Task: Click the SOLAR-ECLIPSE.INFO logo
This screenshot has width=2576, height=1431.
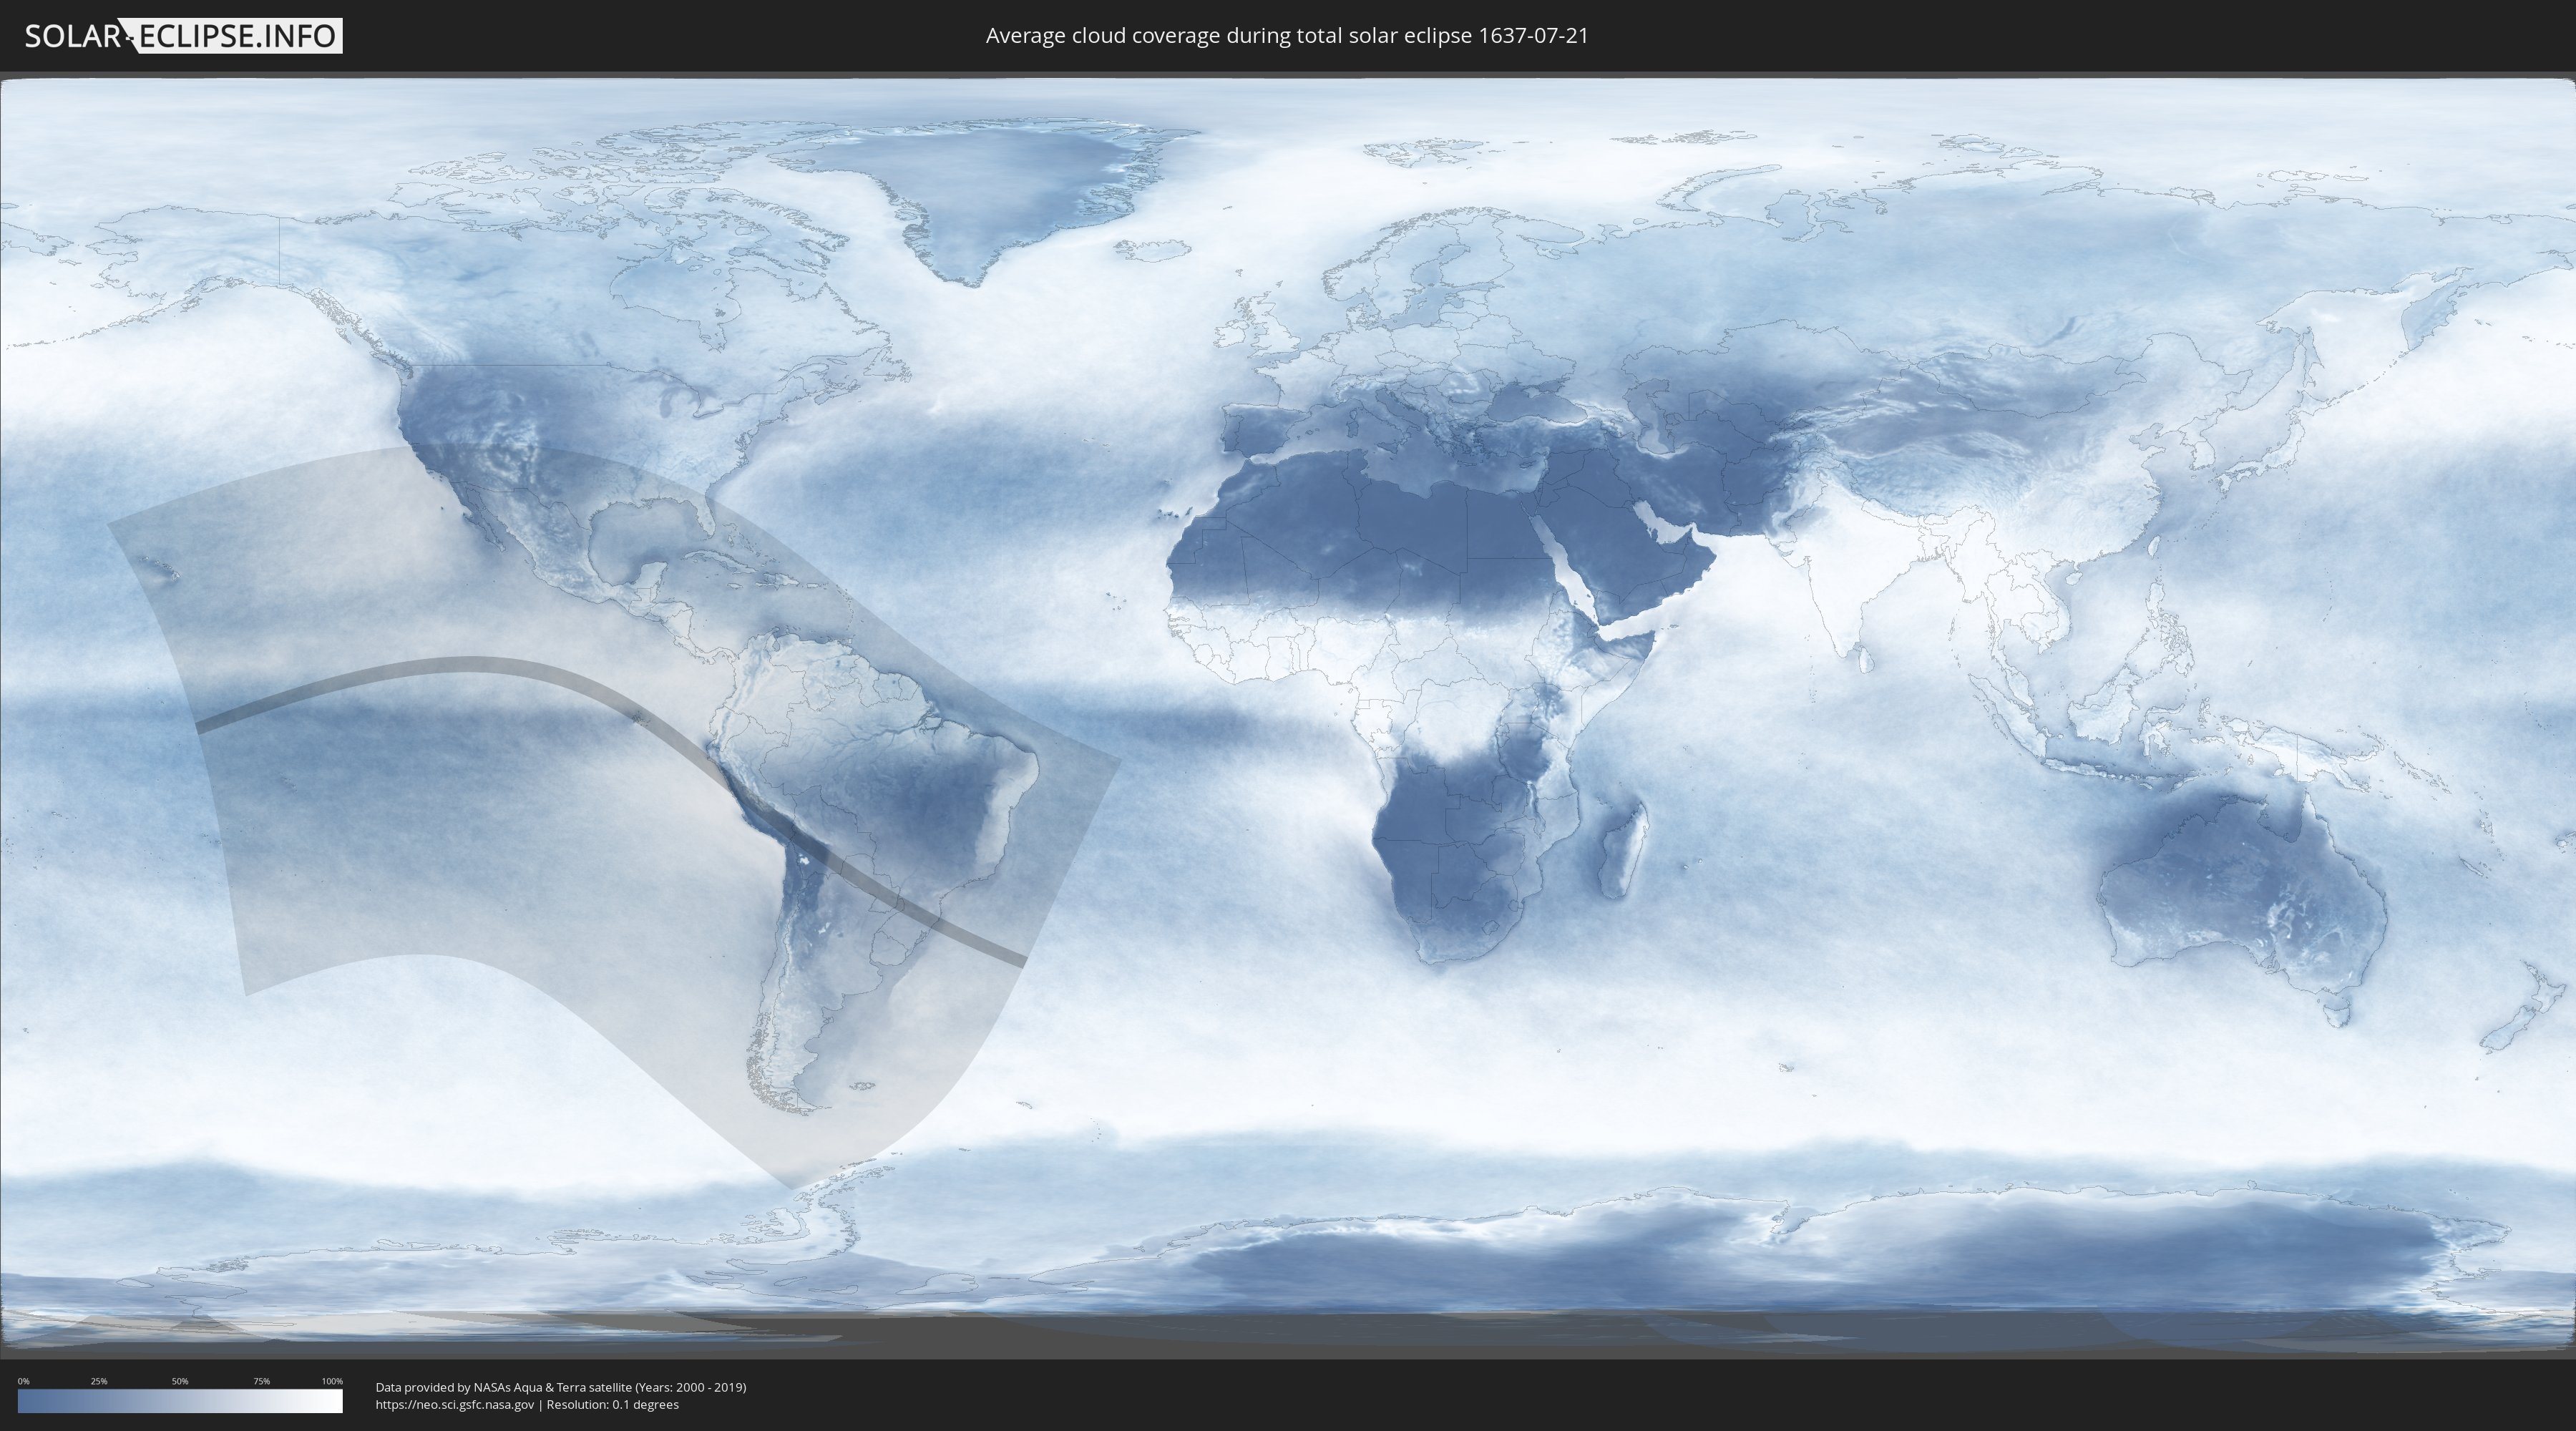Action: click(x=183, y=36)
